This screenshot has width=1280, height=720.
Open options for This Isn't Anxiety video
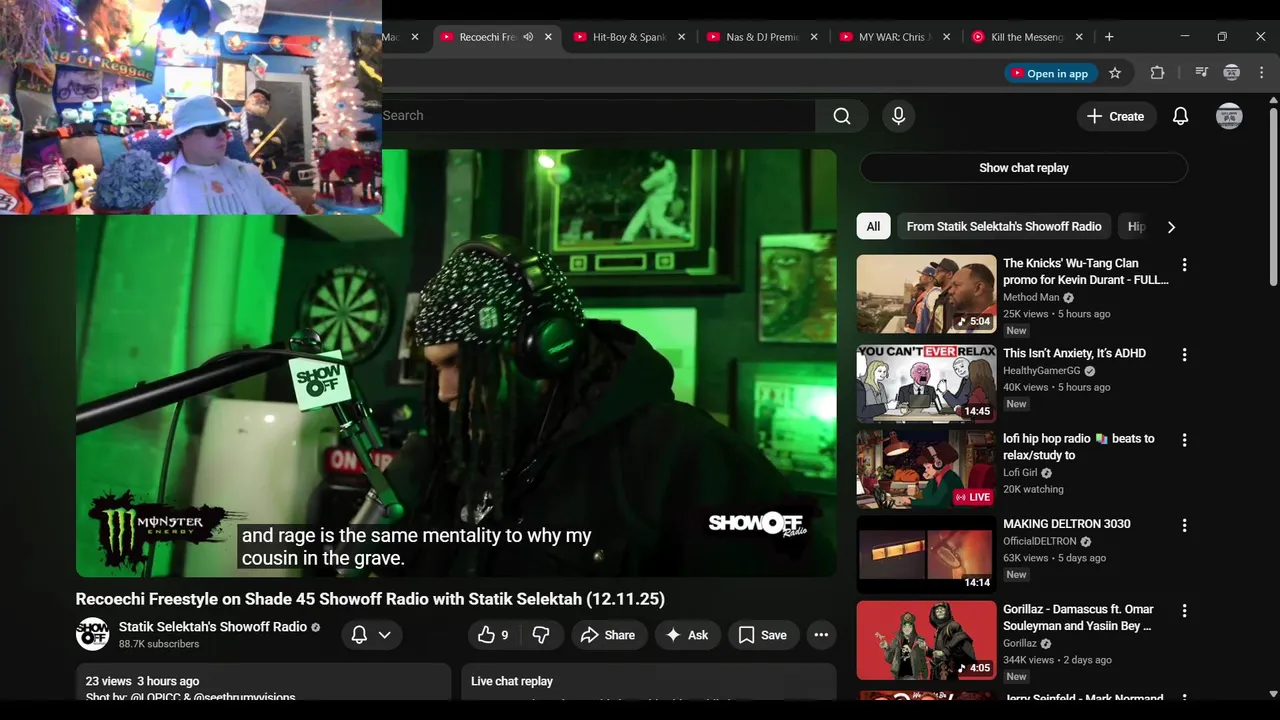click(1184, 355)
